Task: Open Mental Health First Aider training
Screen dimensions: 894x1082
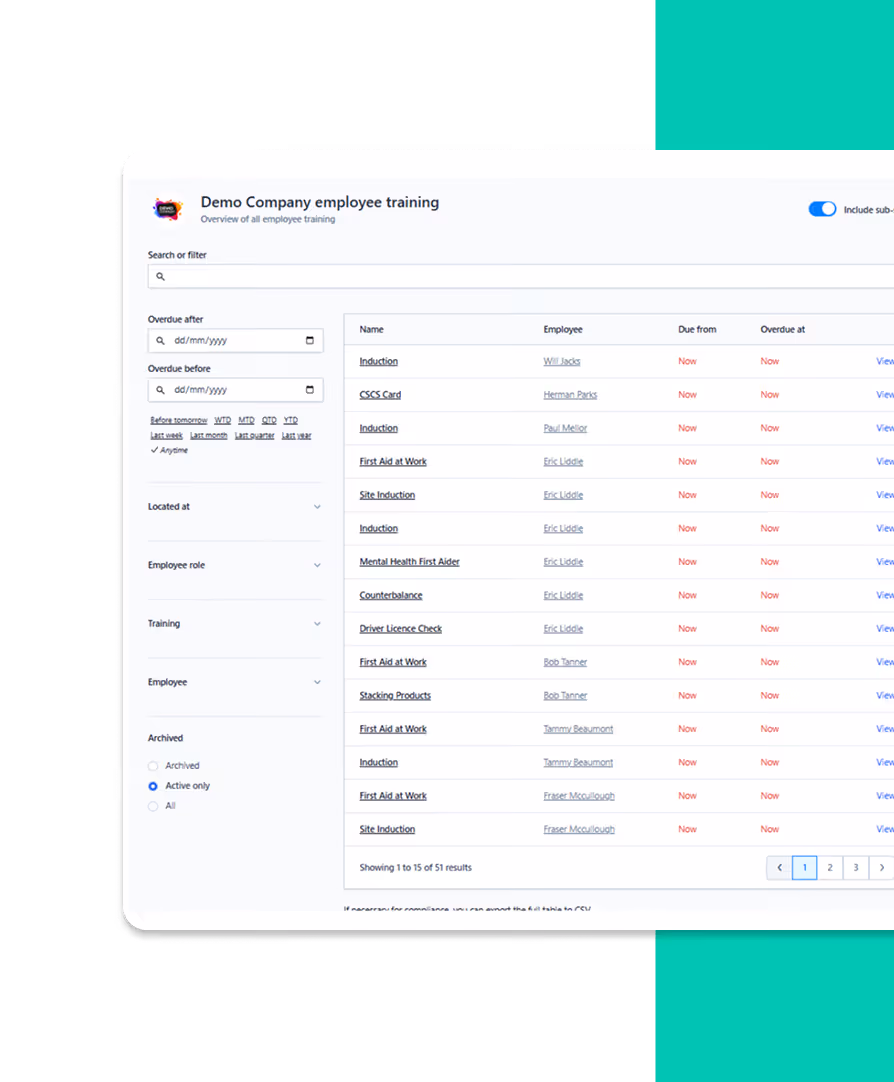Action: (409, 562)
